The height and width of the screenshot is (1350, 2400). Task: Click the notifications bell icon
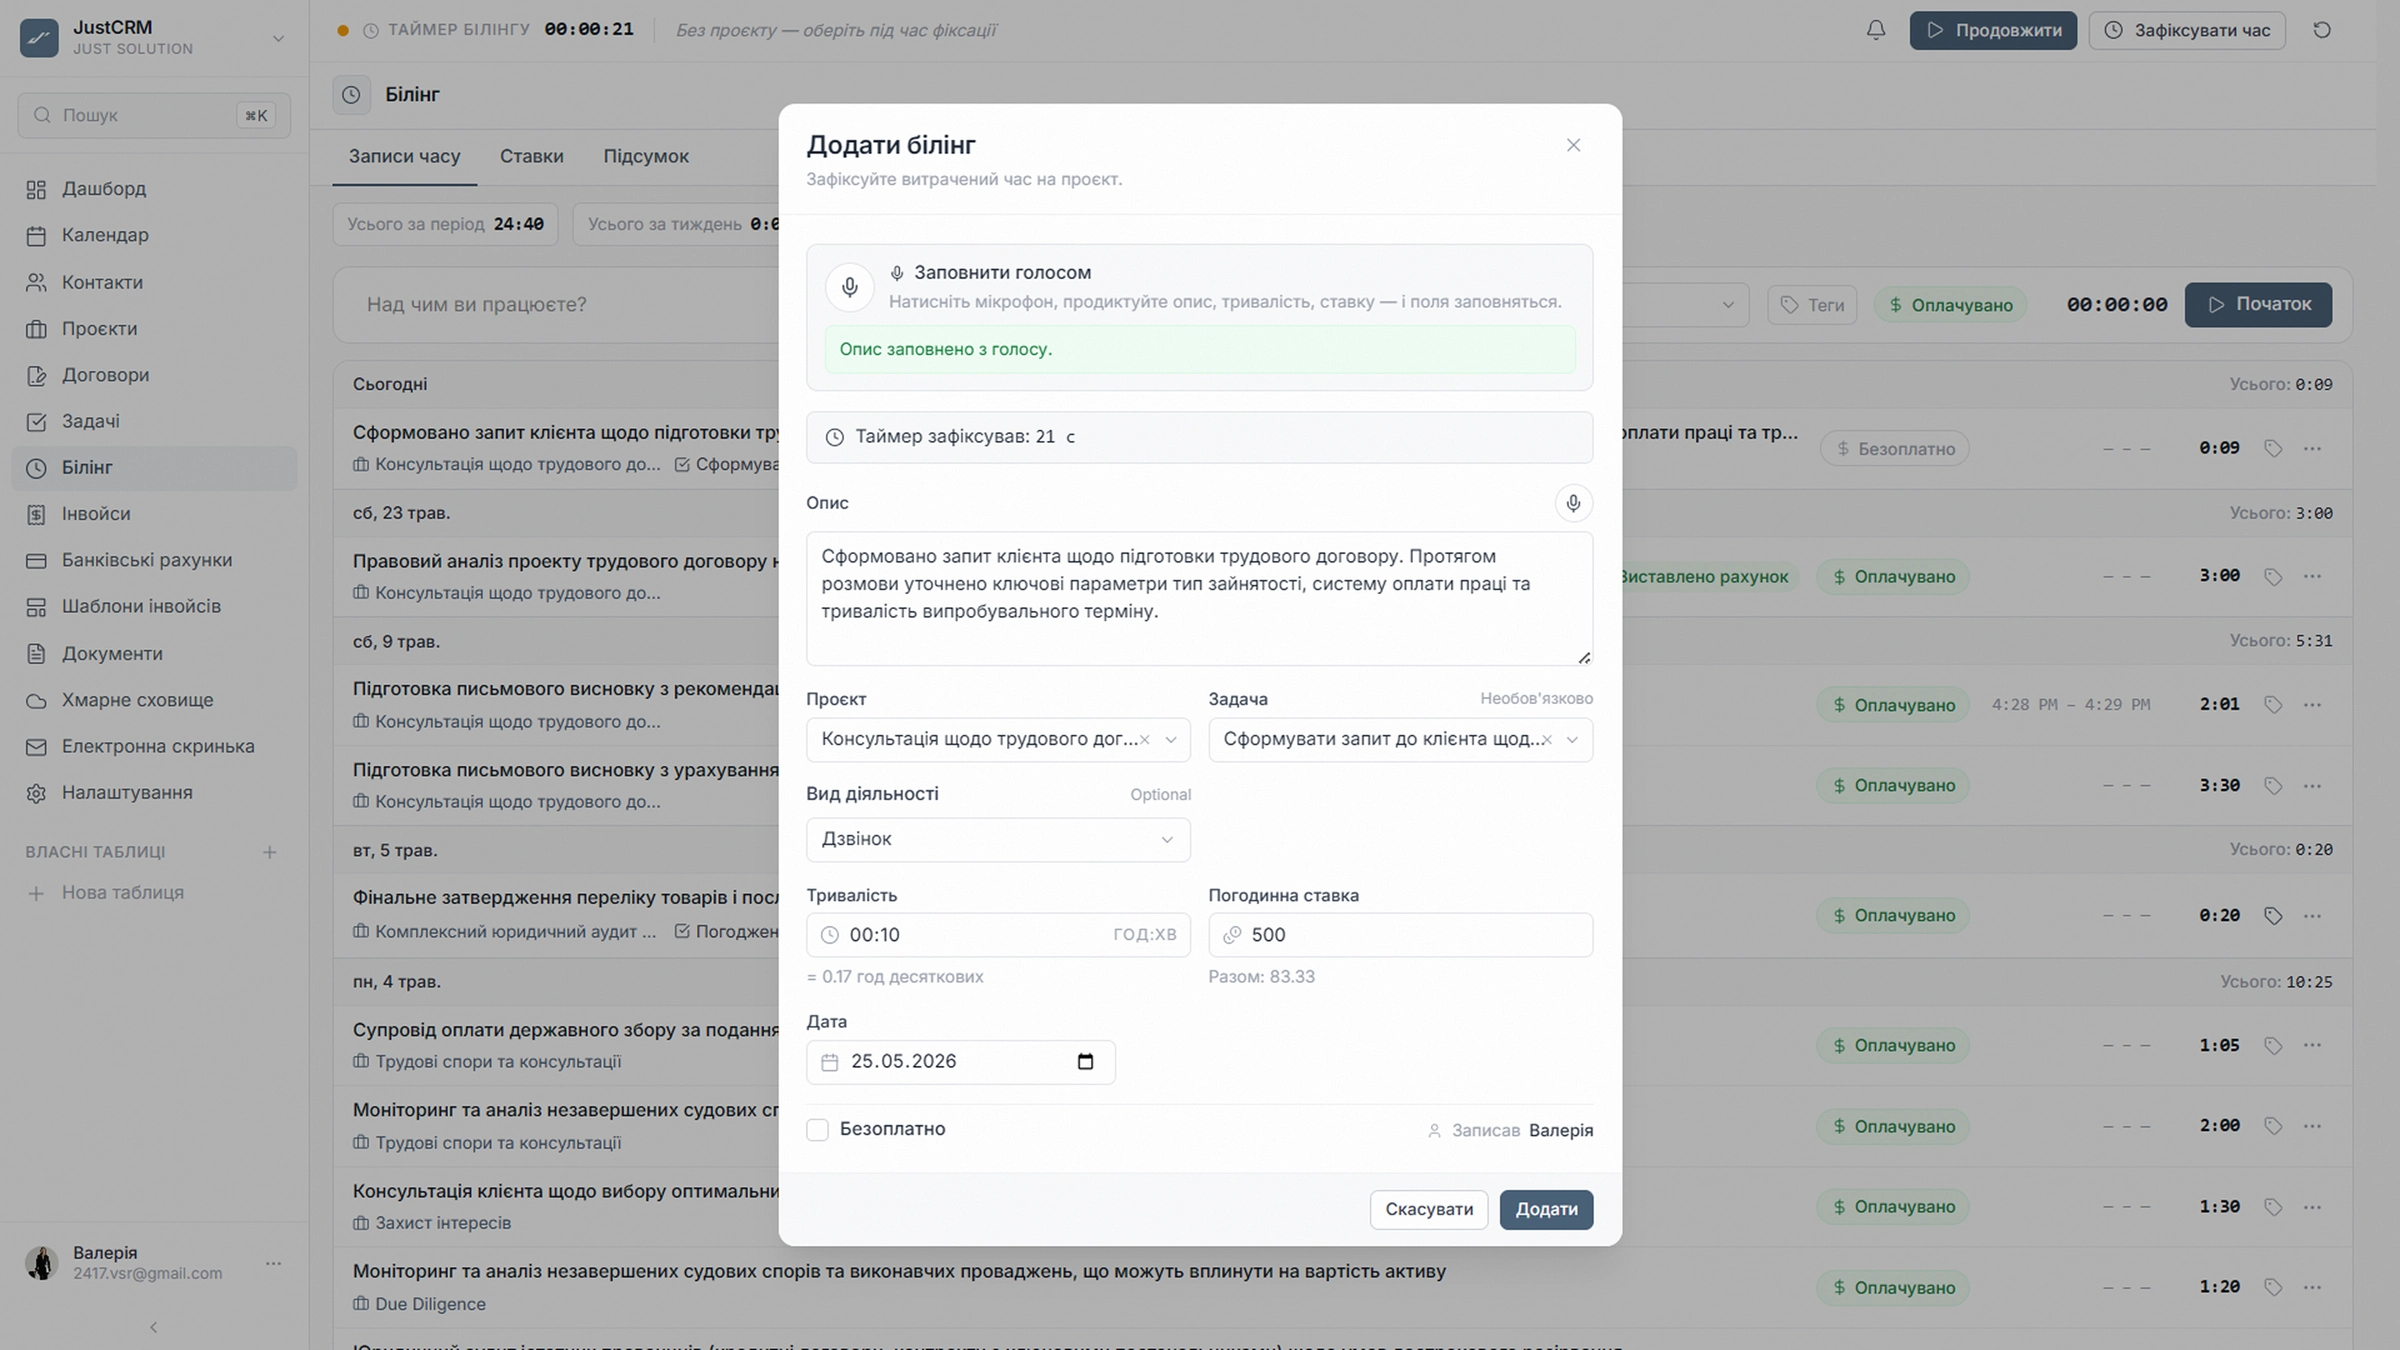(x=1876, y=30)
